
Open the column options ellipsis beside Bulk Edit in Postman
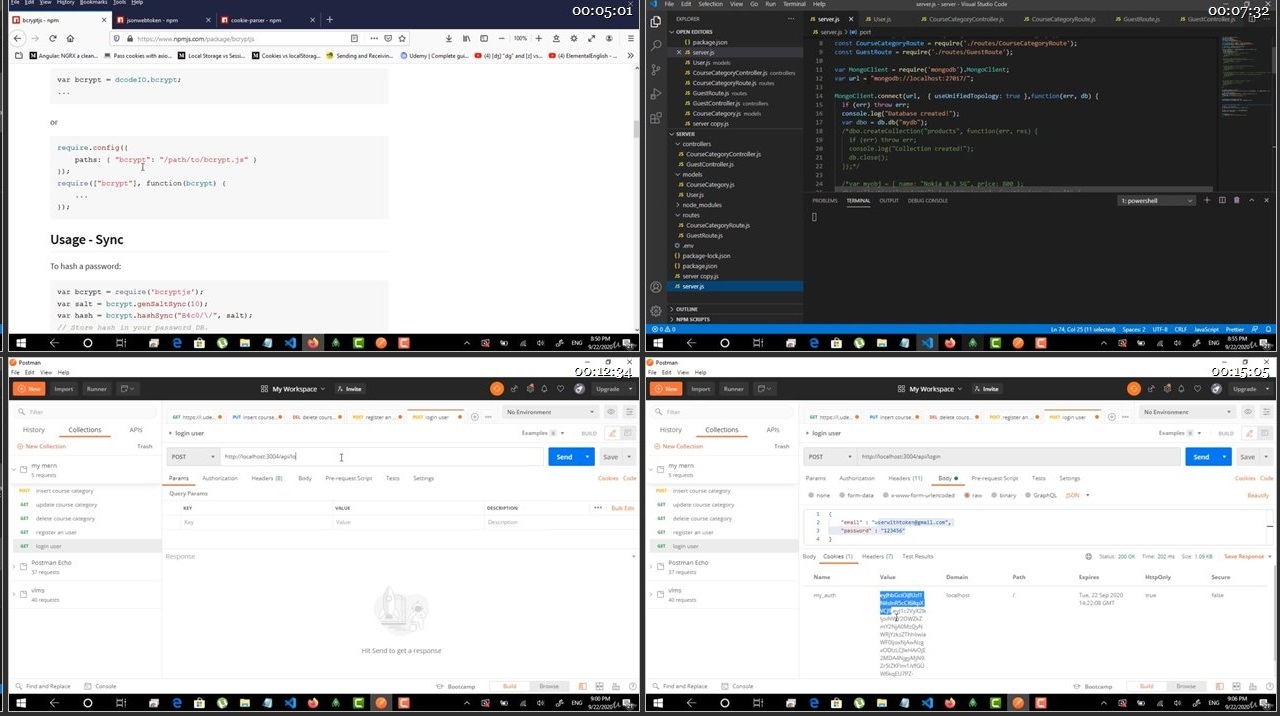pyautogui.click(x=598, y=508)
